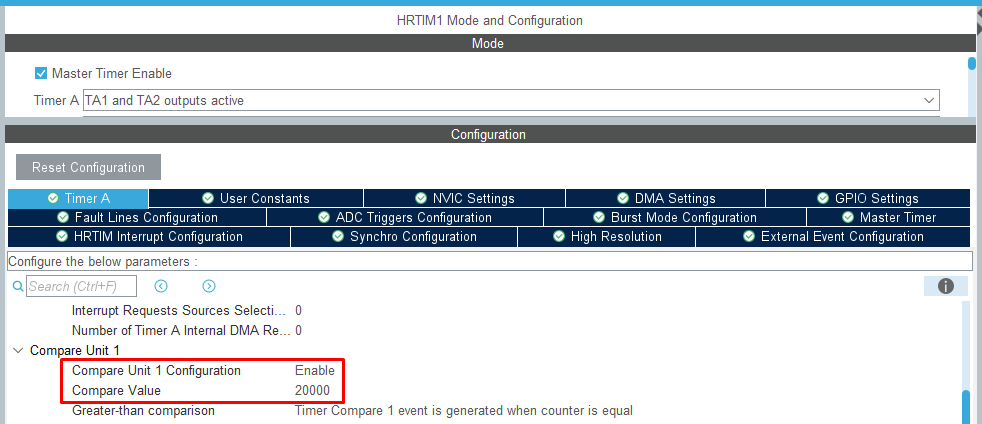Open the Fault Lines Configuration tab
The width and height of the screenshot is (982, 424).
pyautogui.click(x=137, y=217)
